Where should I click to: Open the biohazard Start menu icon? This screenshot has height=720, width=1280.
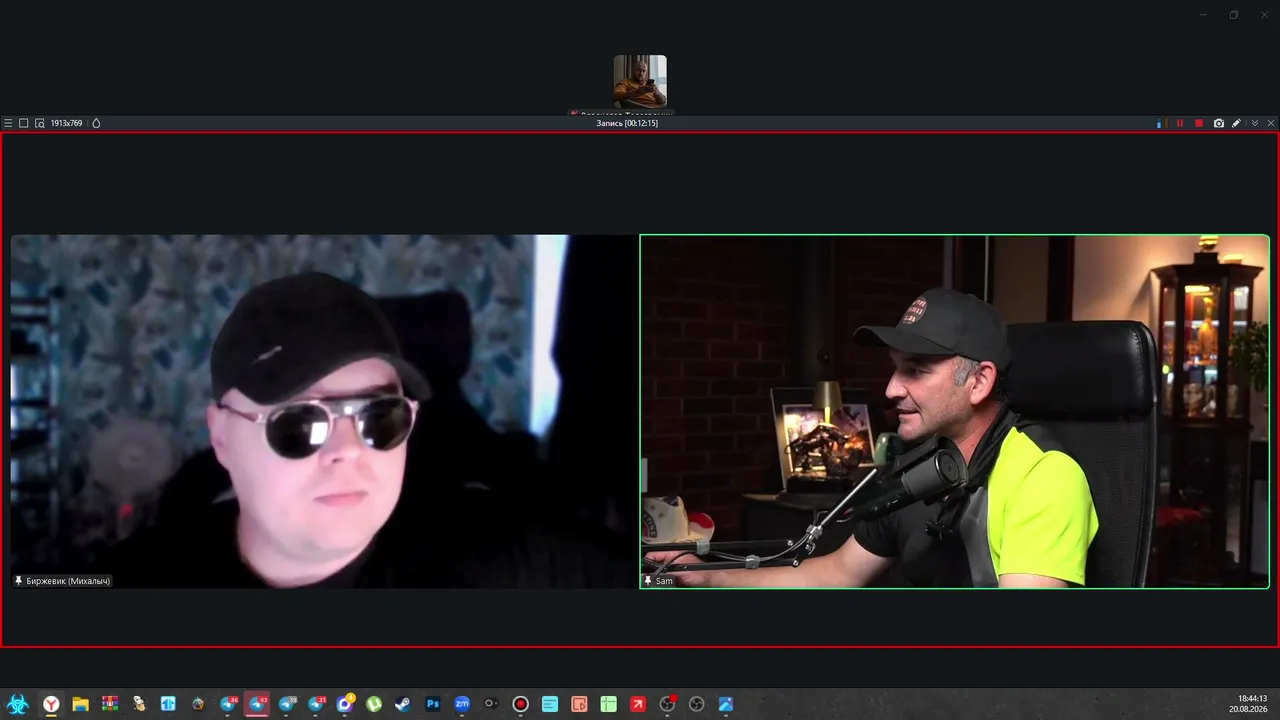(x=17, y=704)
